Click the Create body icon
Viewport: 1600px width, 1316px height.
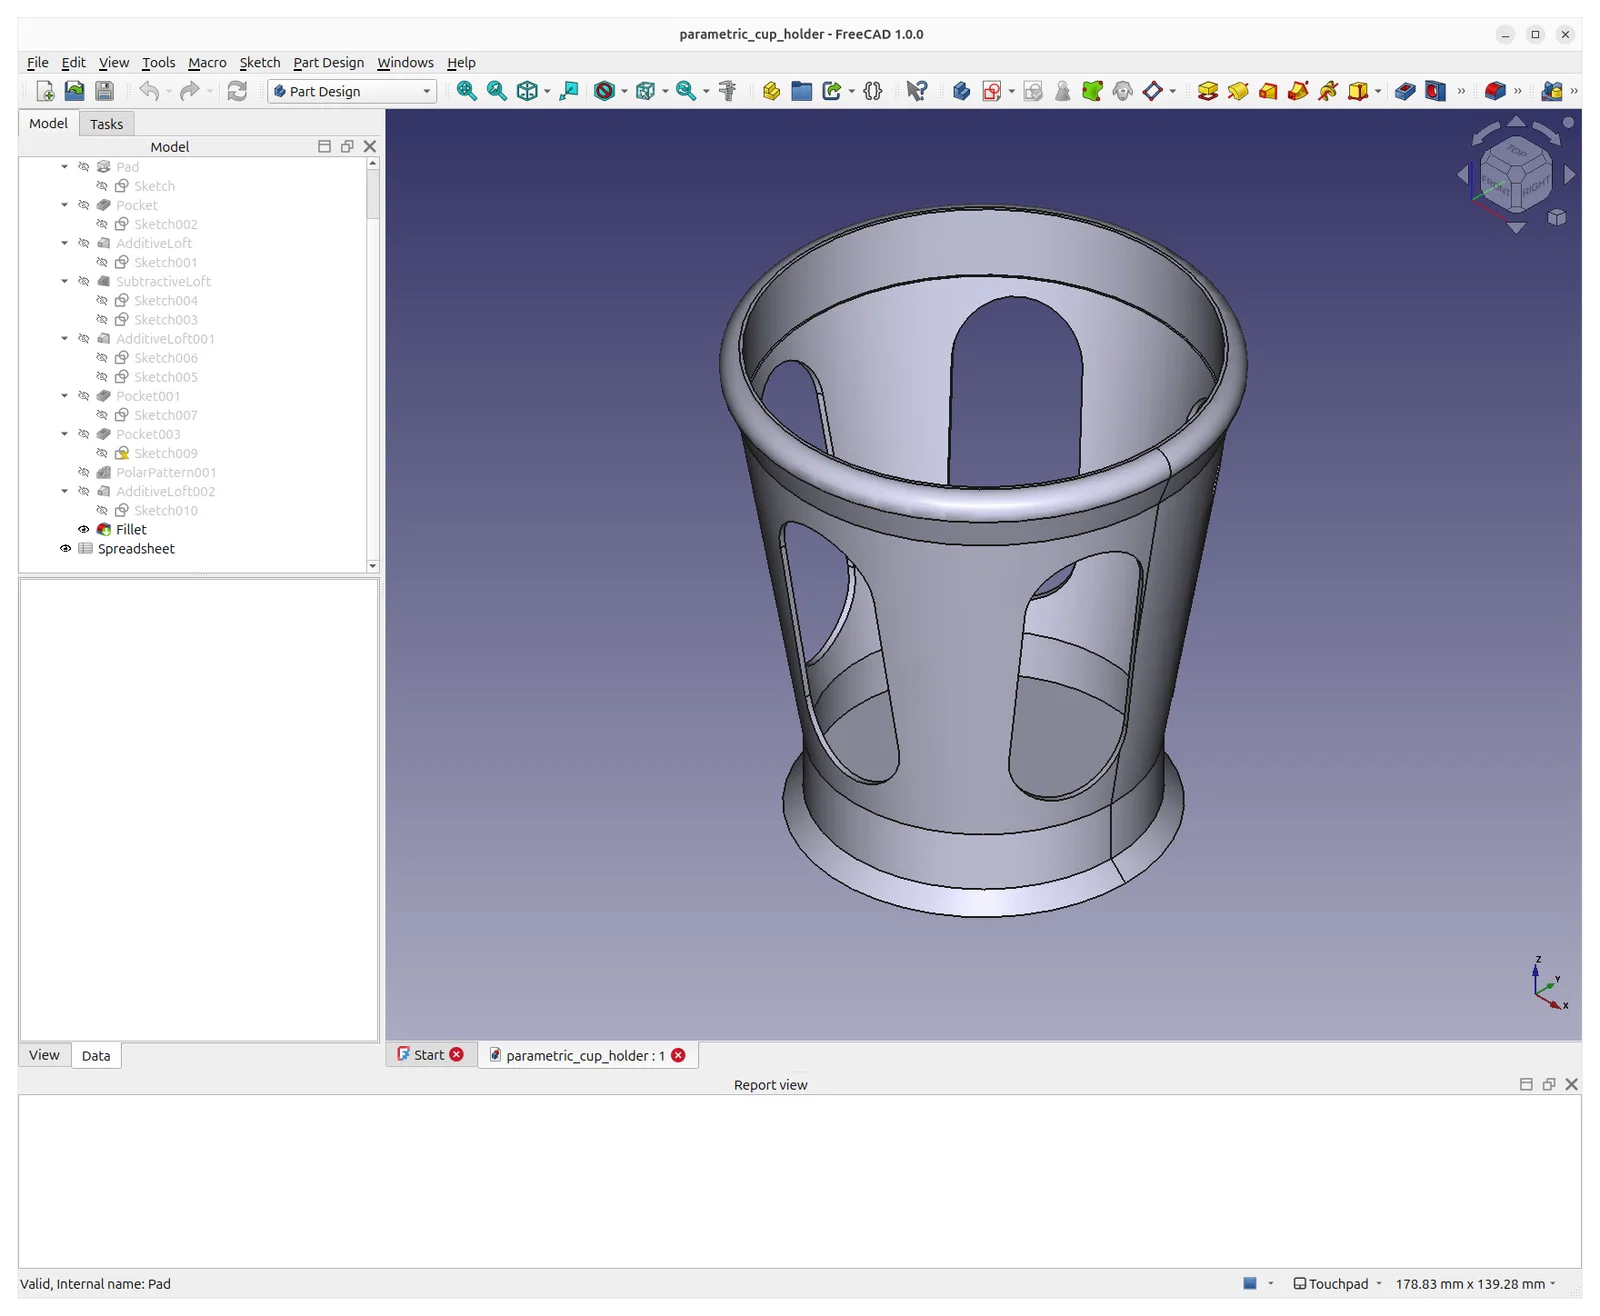click(961, 91)
